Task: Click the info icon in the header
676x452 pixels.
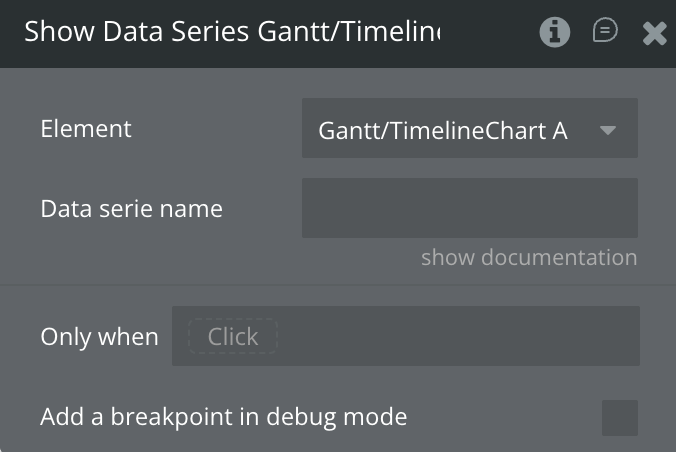Action: 555,33
